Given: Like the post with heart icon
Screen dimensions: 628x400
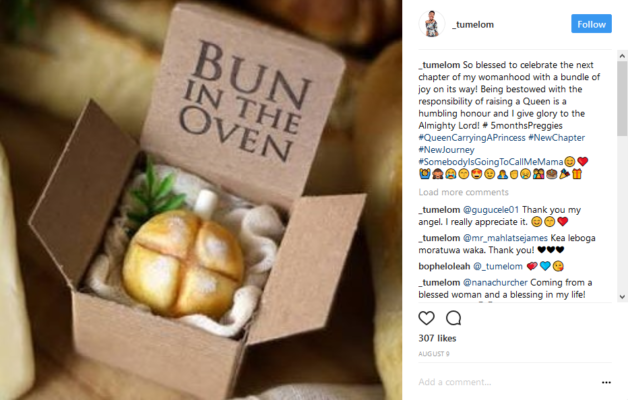Looking at the screenshot, I should point(426,318).
